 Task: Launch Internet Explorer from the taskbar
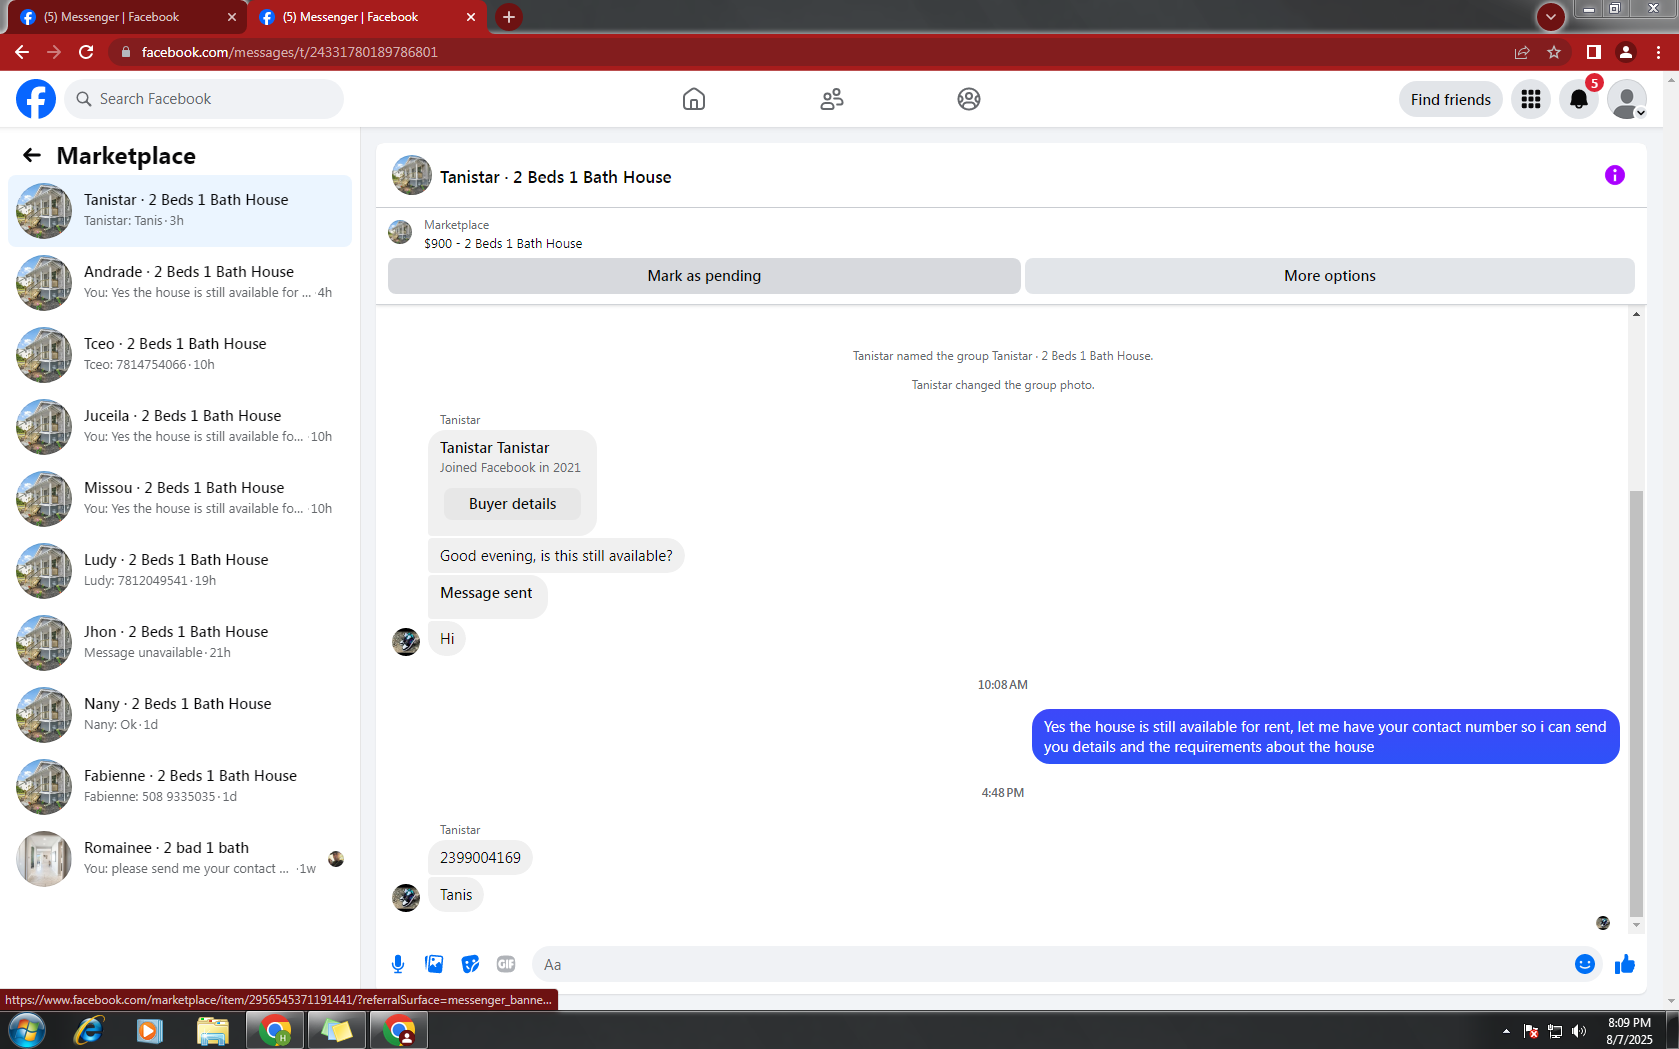click(89, 1030)
